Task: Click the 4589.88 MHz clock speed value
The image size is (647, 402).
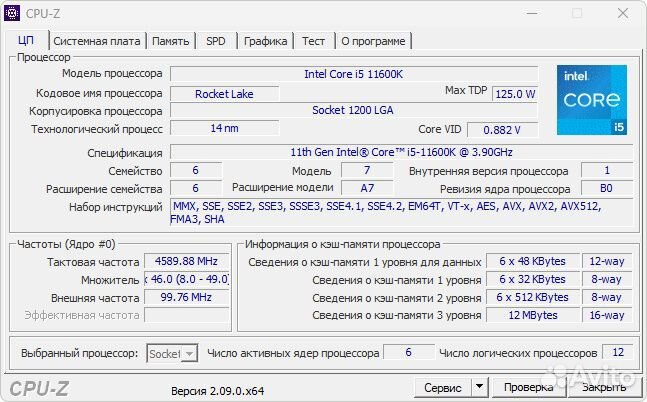Action: point(187,261)
